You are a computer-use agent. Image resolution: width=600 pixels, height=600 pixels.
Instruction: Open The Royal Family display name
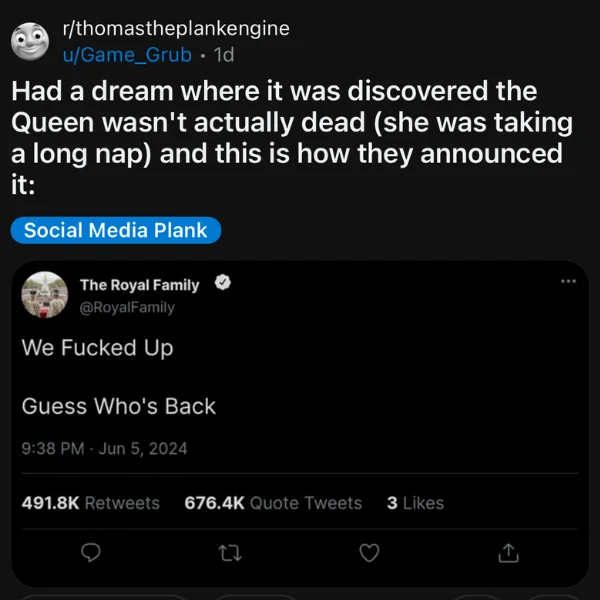point(139,285)
